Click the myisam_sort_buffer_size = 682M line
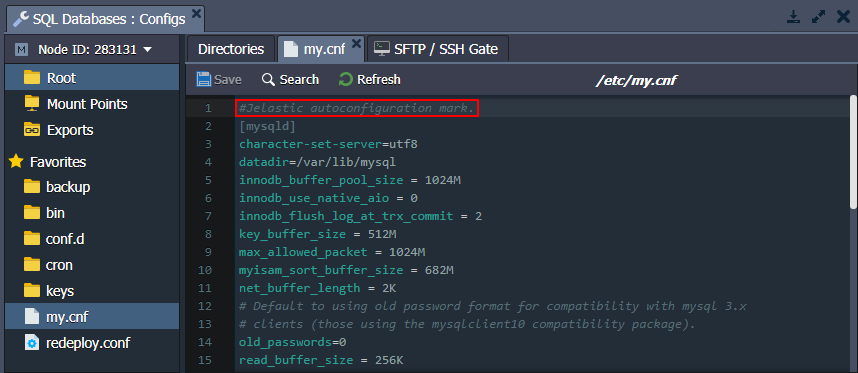 point(346,270)
